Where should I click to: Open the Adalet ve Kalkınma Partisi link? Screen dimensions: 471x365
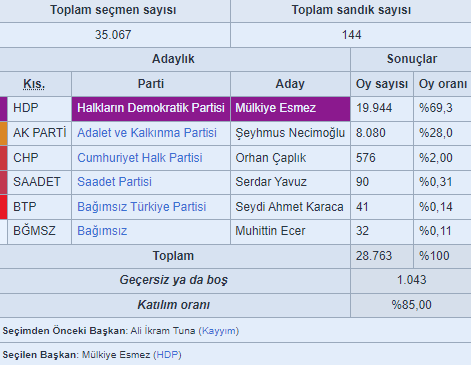pos(147,133)
